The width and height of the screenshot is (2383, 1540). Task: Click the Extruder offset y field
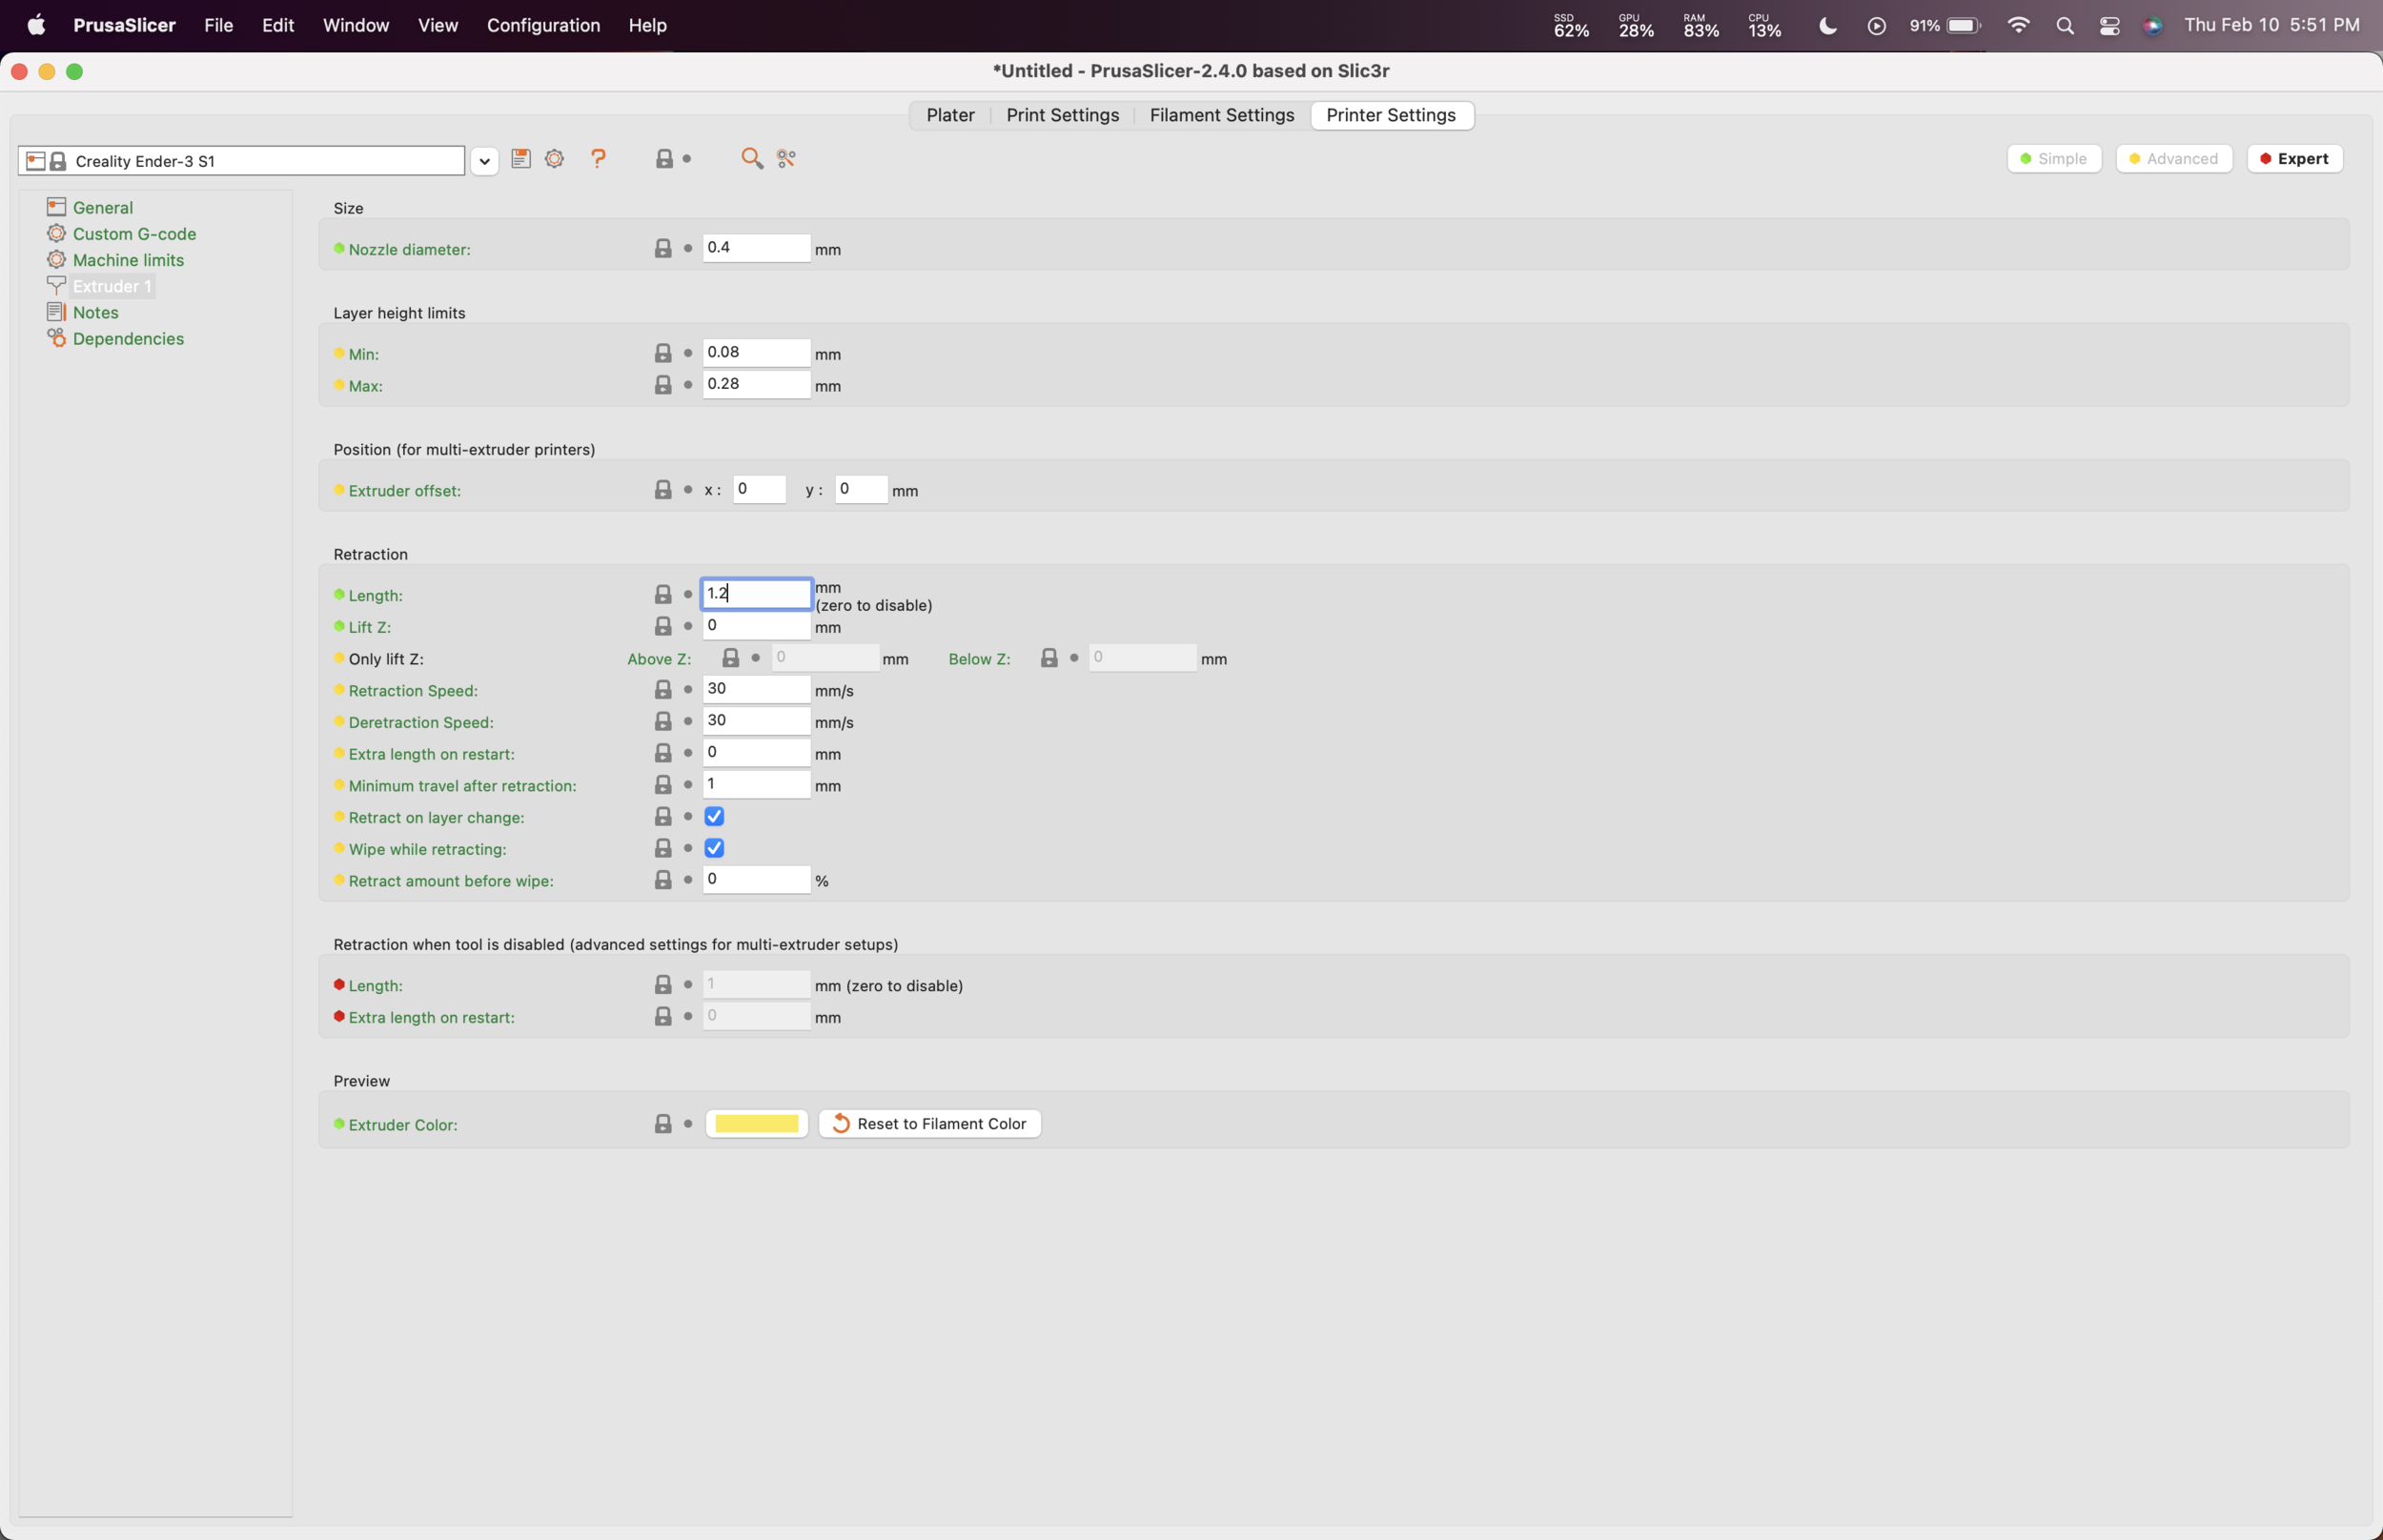point(861,489)
